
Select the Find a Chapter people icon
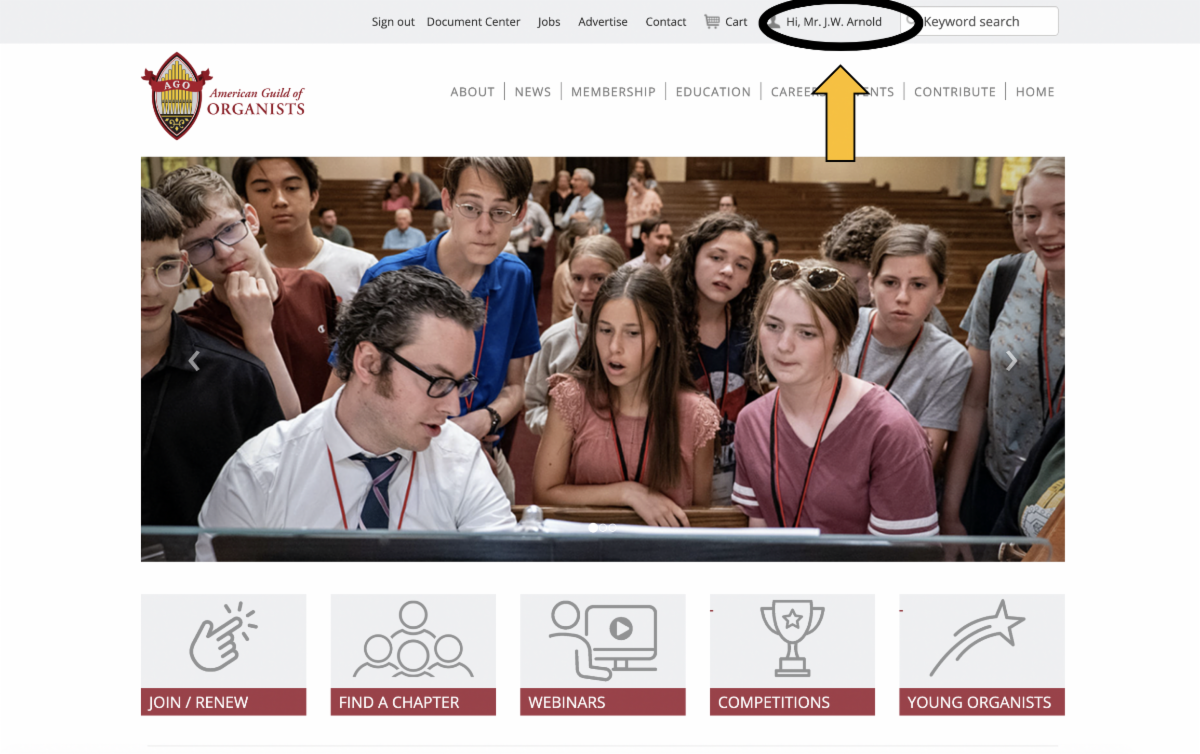tap(413, 640)
